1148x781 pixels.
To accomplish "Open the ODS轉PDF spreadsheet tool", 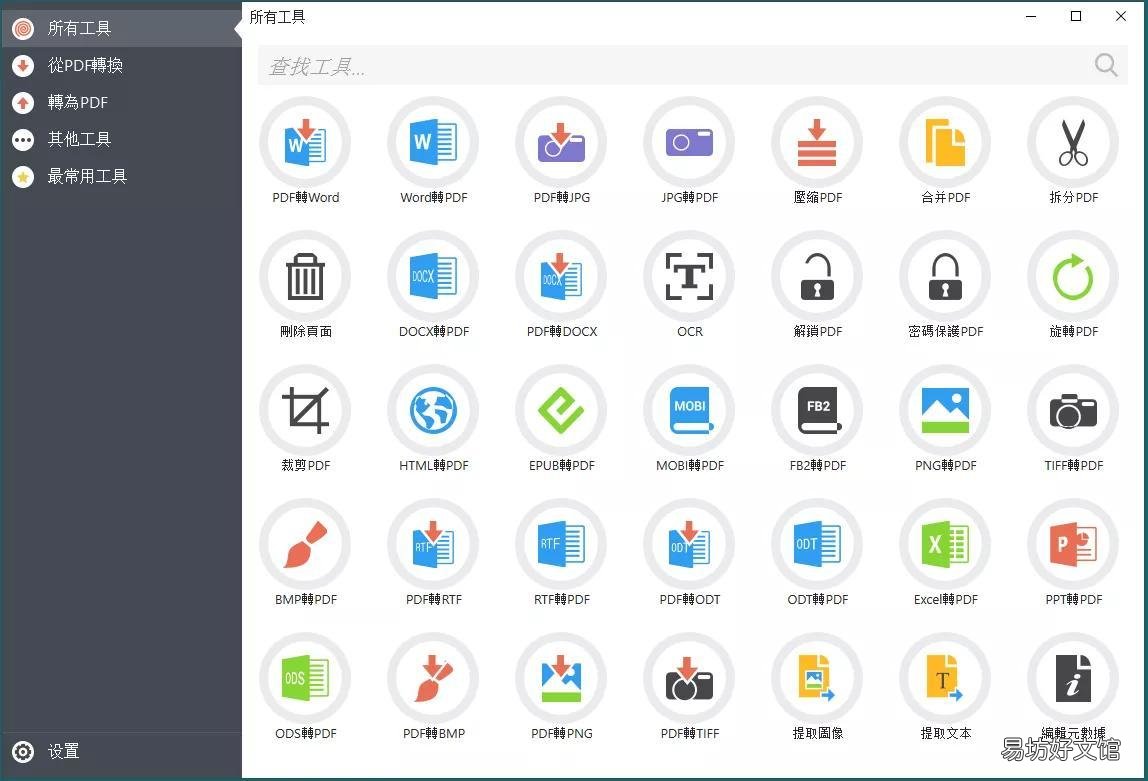I will 305,679.
